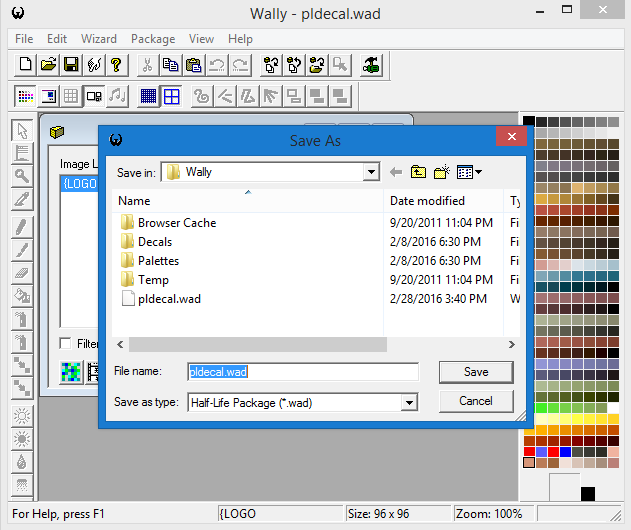This screenshot has height=530, width=631.
Task: Close the Save As dialog
Action: [x=511, y=137]
